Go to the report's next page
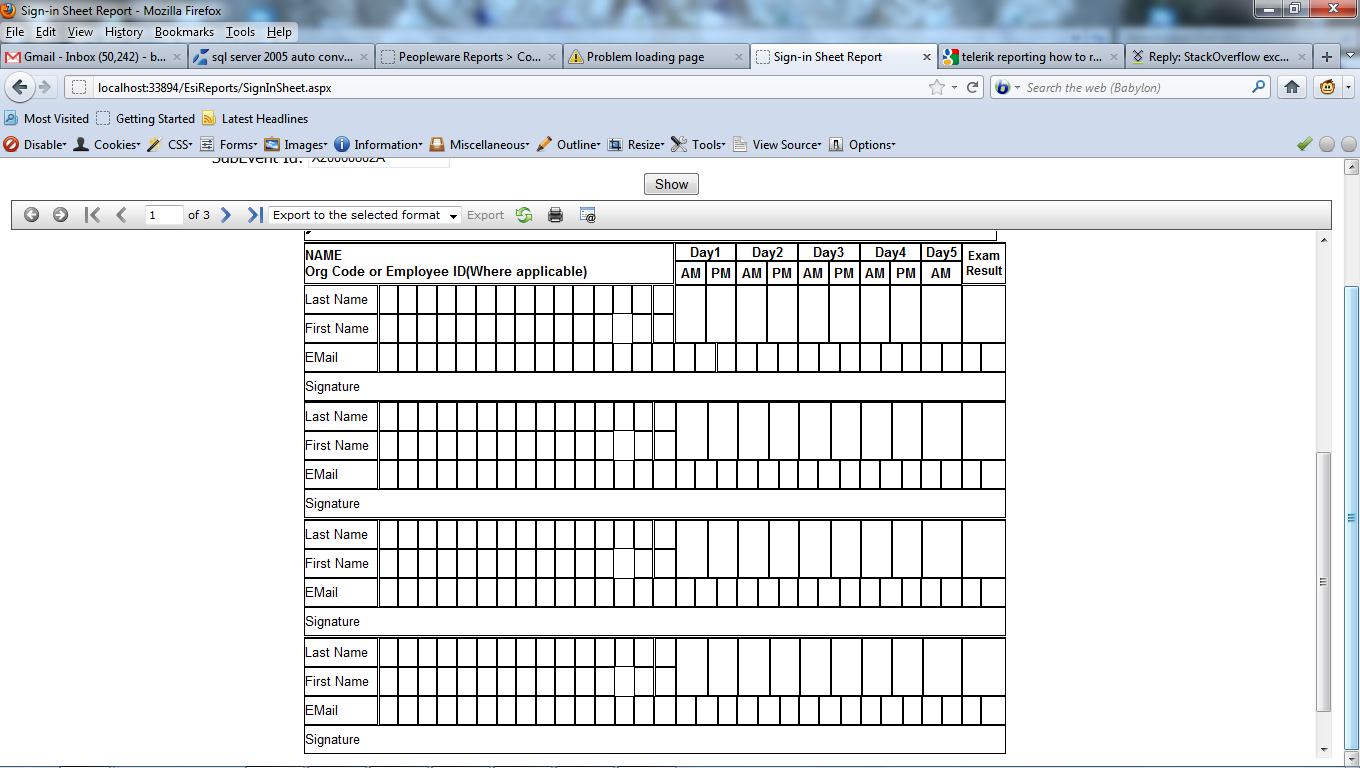Viewport: 1360px width, 768px height. click(226, 215)
